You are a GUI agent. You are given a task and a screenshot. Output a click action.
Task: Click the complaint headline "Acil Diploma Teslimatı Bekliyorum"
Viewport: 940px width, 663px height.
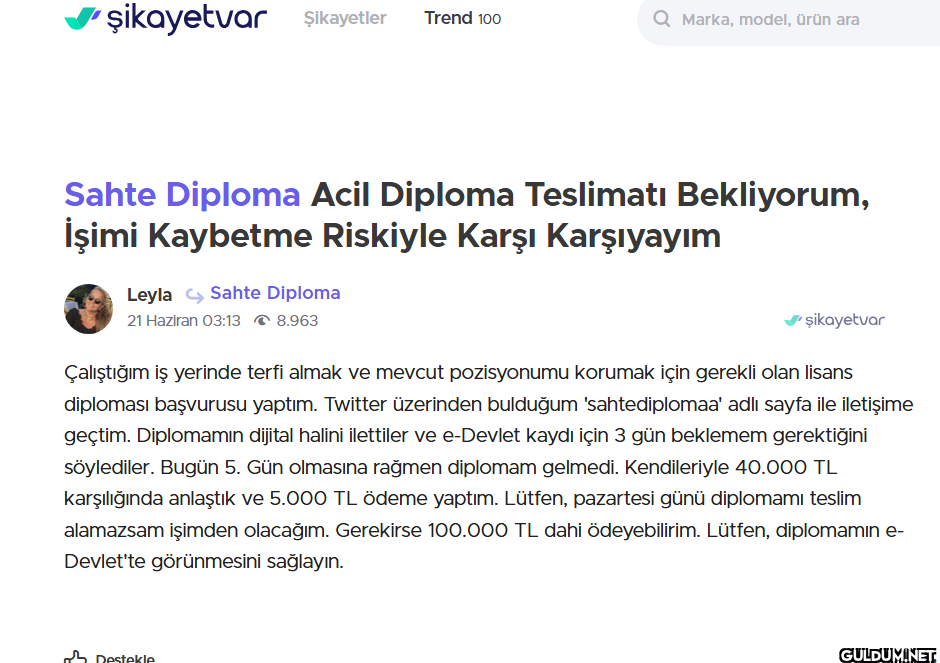[x=590, y=195]
